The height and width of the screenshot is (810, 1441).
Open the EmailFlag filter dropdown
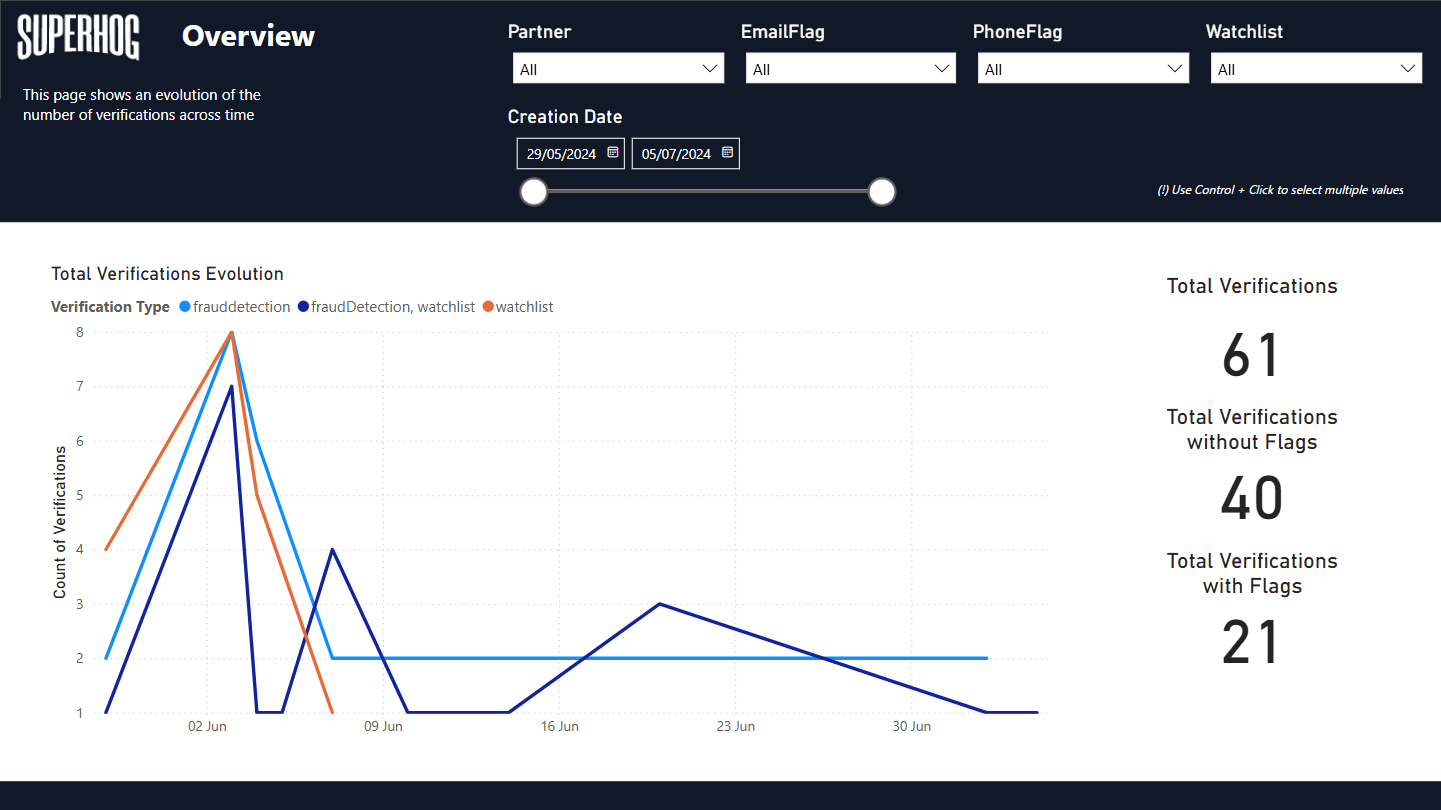coord(850,69)
